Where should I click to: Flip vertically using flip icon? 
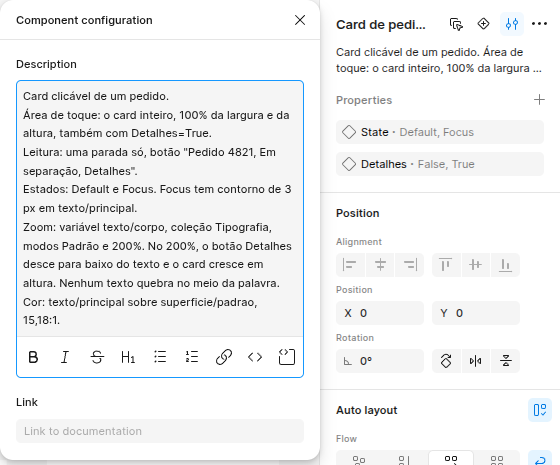[x=505, y=361]
